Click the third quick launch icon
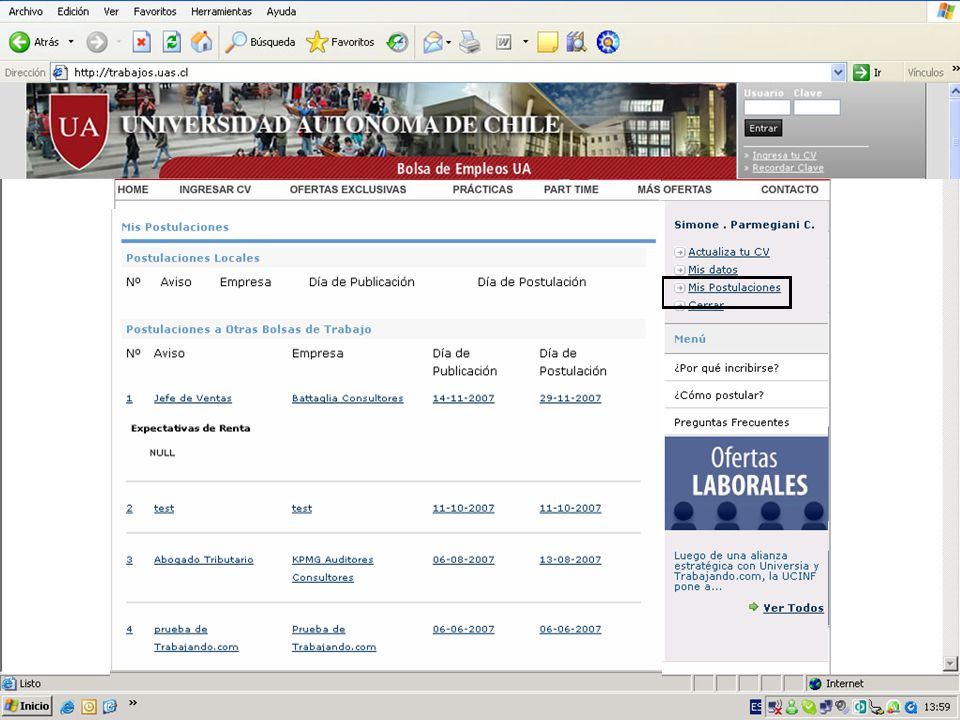This screenshot has height=720, width=960. tap(110, 707)
